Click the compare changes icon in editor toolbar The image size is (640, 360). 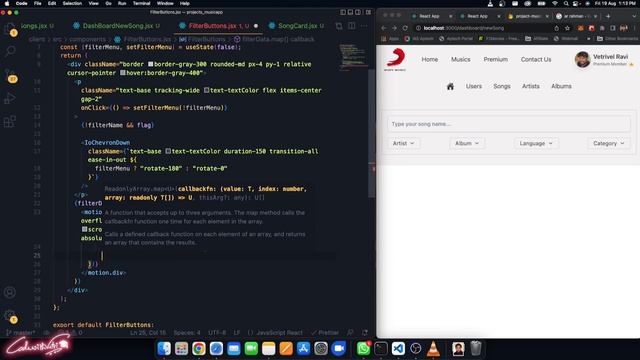coord(339,26)
